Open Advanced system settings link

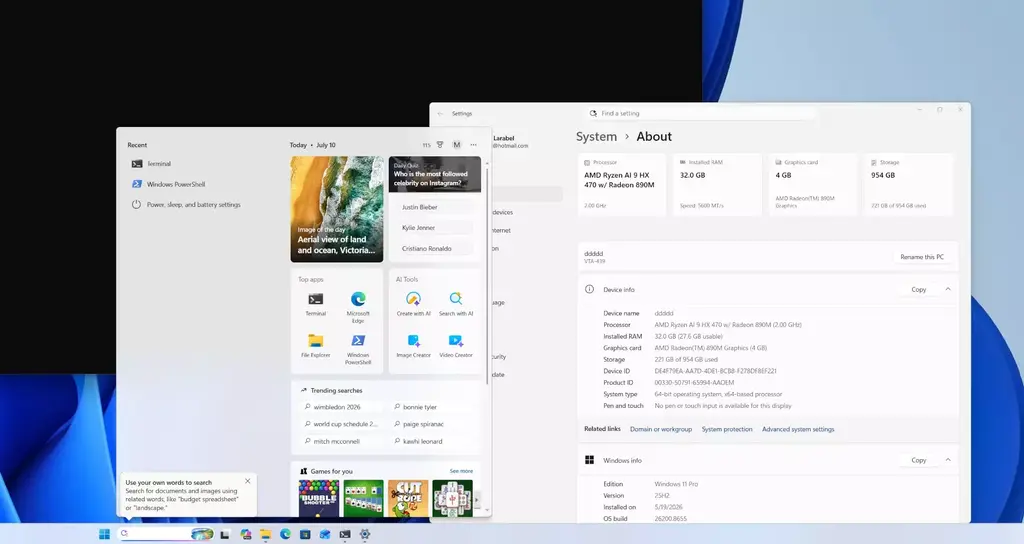click(x=798, y=429)
